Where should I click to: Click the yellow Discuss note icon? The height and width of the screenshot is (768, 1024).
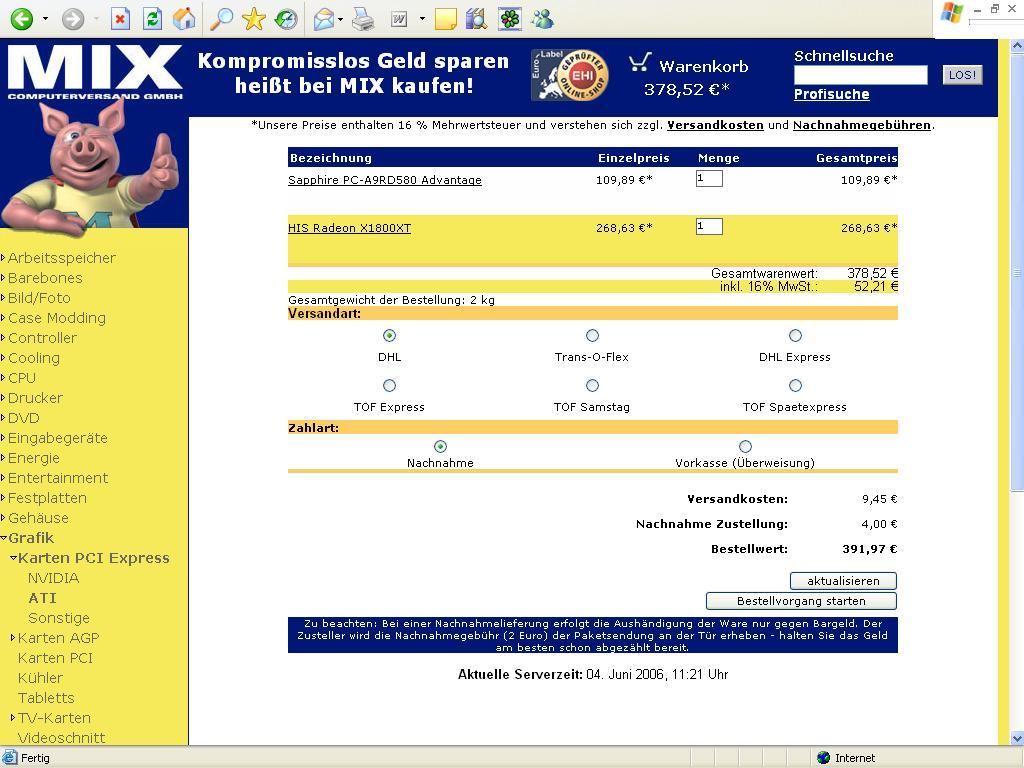pyautogui.click(x=445, y=20)
